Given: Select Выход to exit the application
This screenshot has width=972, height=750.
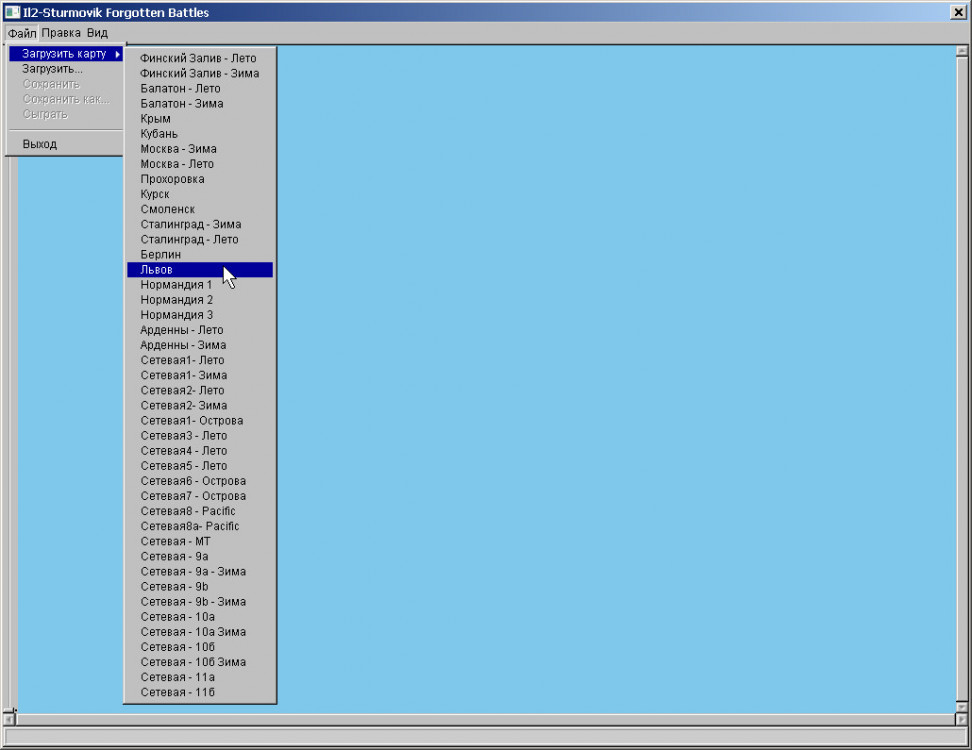Looking at the screenshot, I should coord(40,144).
